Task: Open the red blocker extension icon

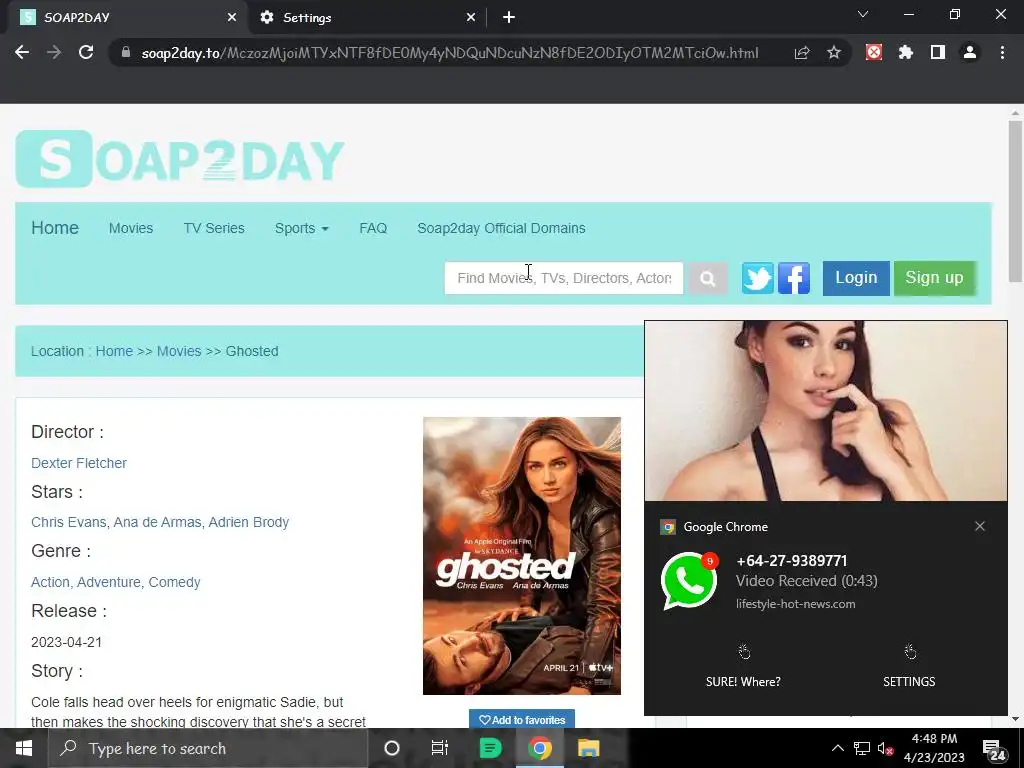Action: click(874, 52)
